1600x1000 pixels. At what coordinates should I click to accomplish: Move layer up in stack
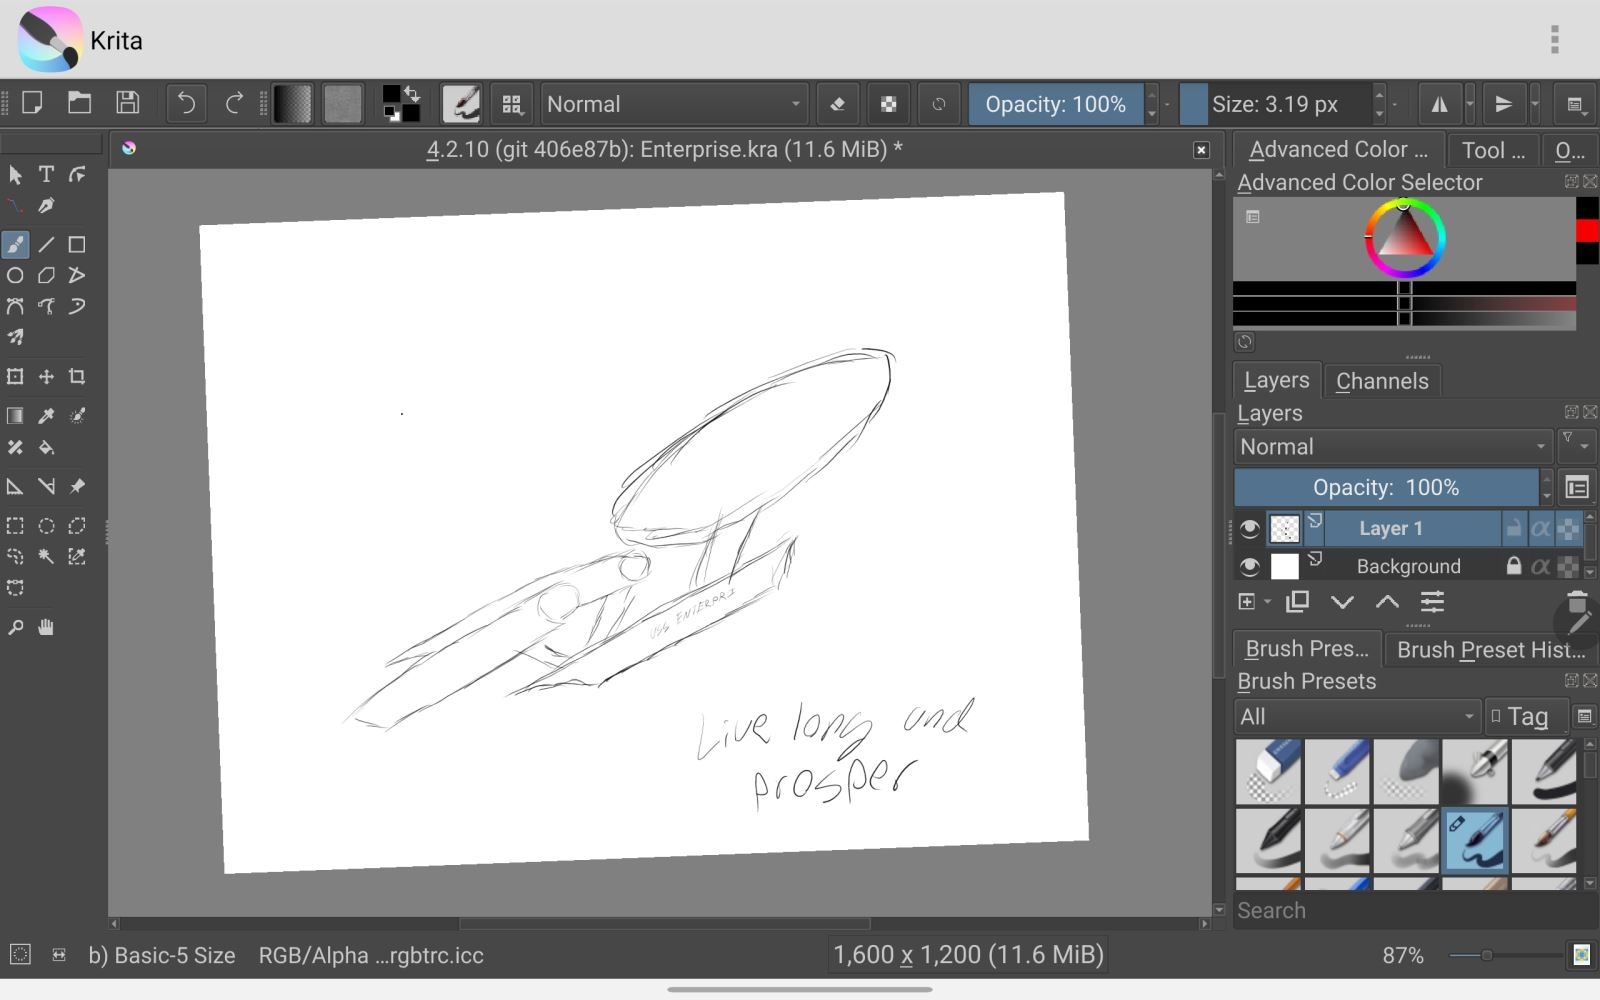[1387, 602]
